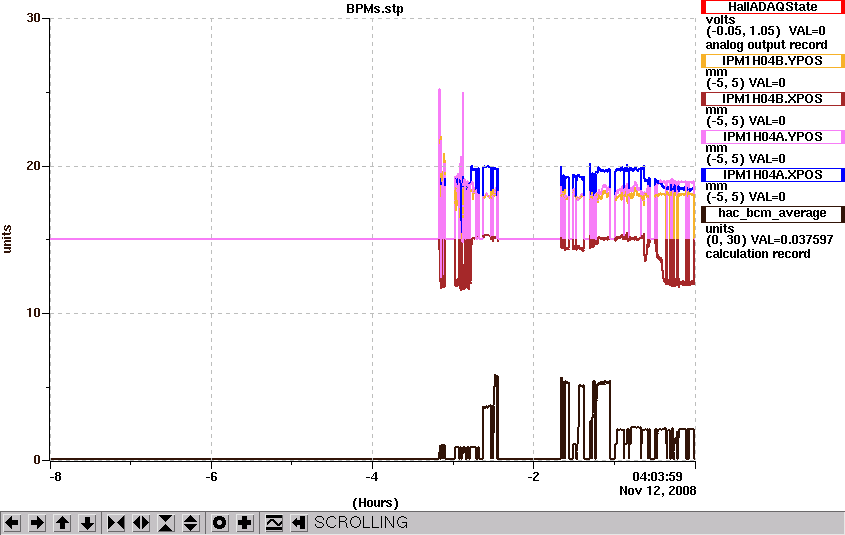This screenshot has height=535, width=845.
Task: Click the wave graph icon in the toolbar
Action: [x=274, y=523]
